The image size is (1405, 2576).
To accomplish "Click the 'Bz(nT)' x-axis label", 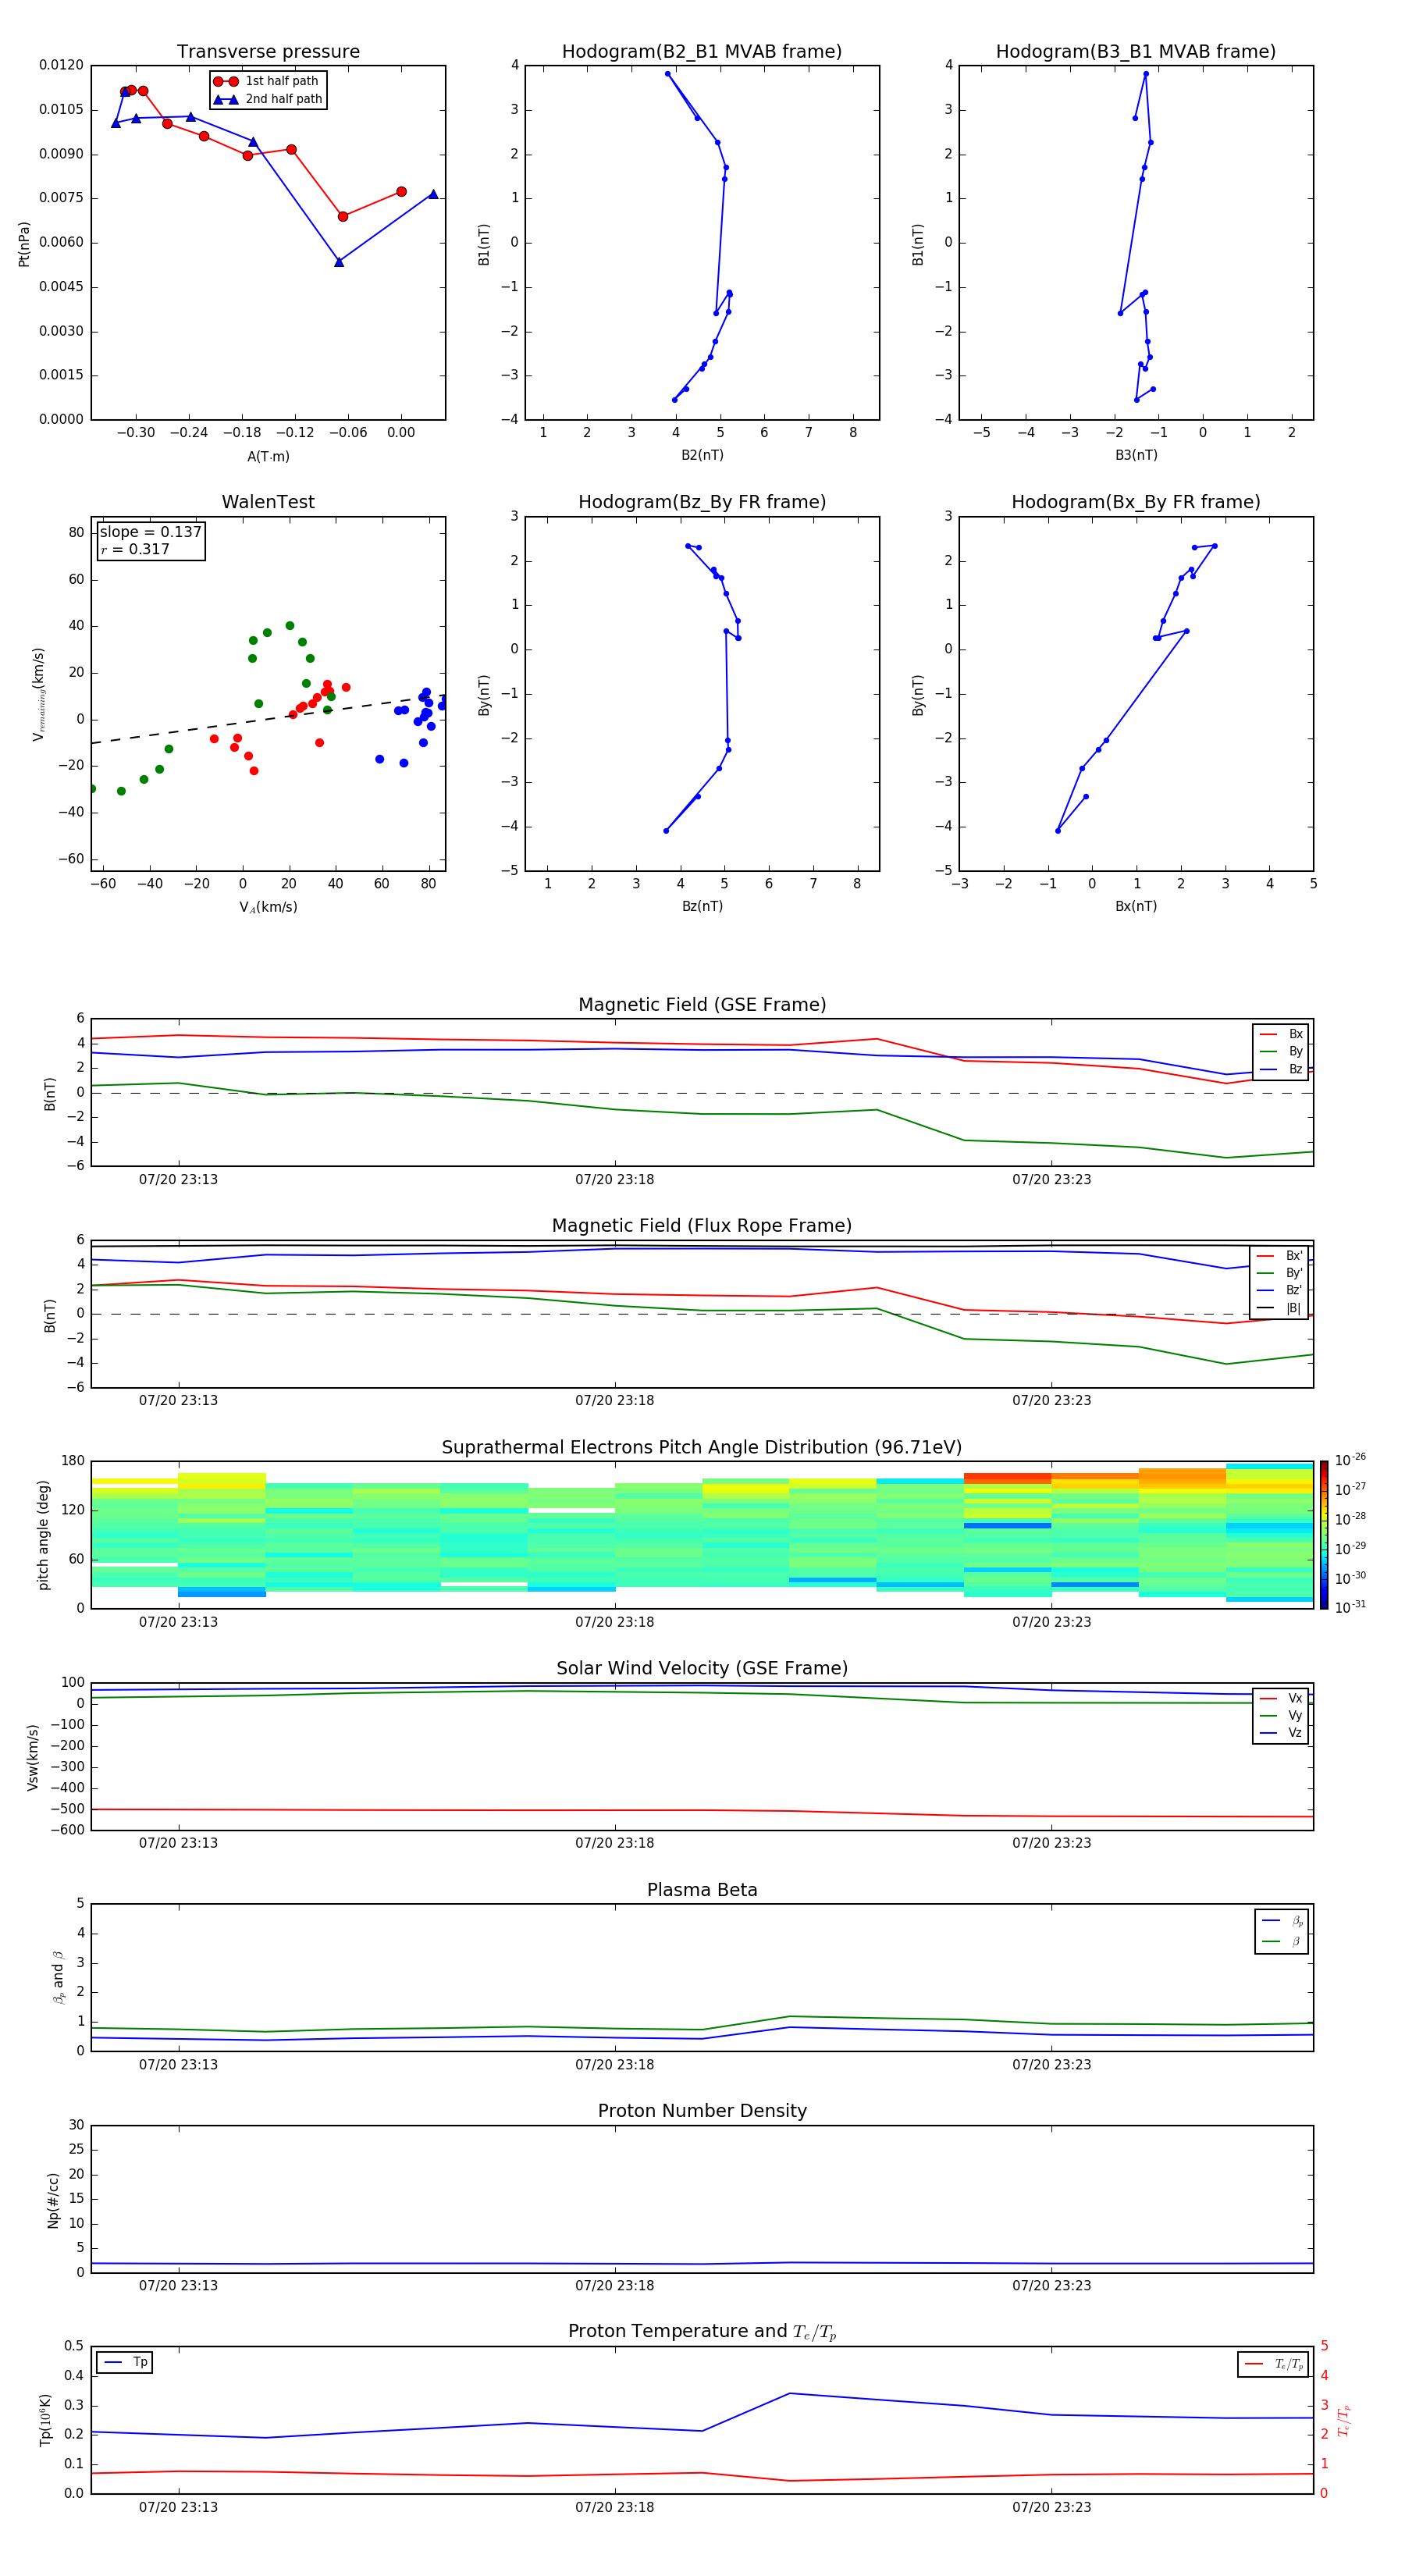I will coord(702,906).
